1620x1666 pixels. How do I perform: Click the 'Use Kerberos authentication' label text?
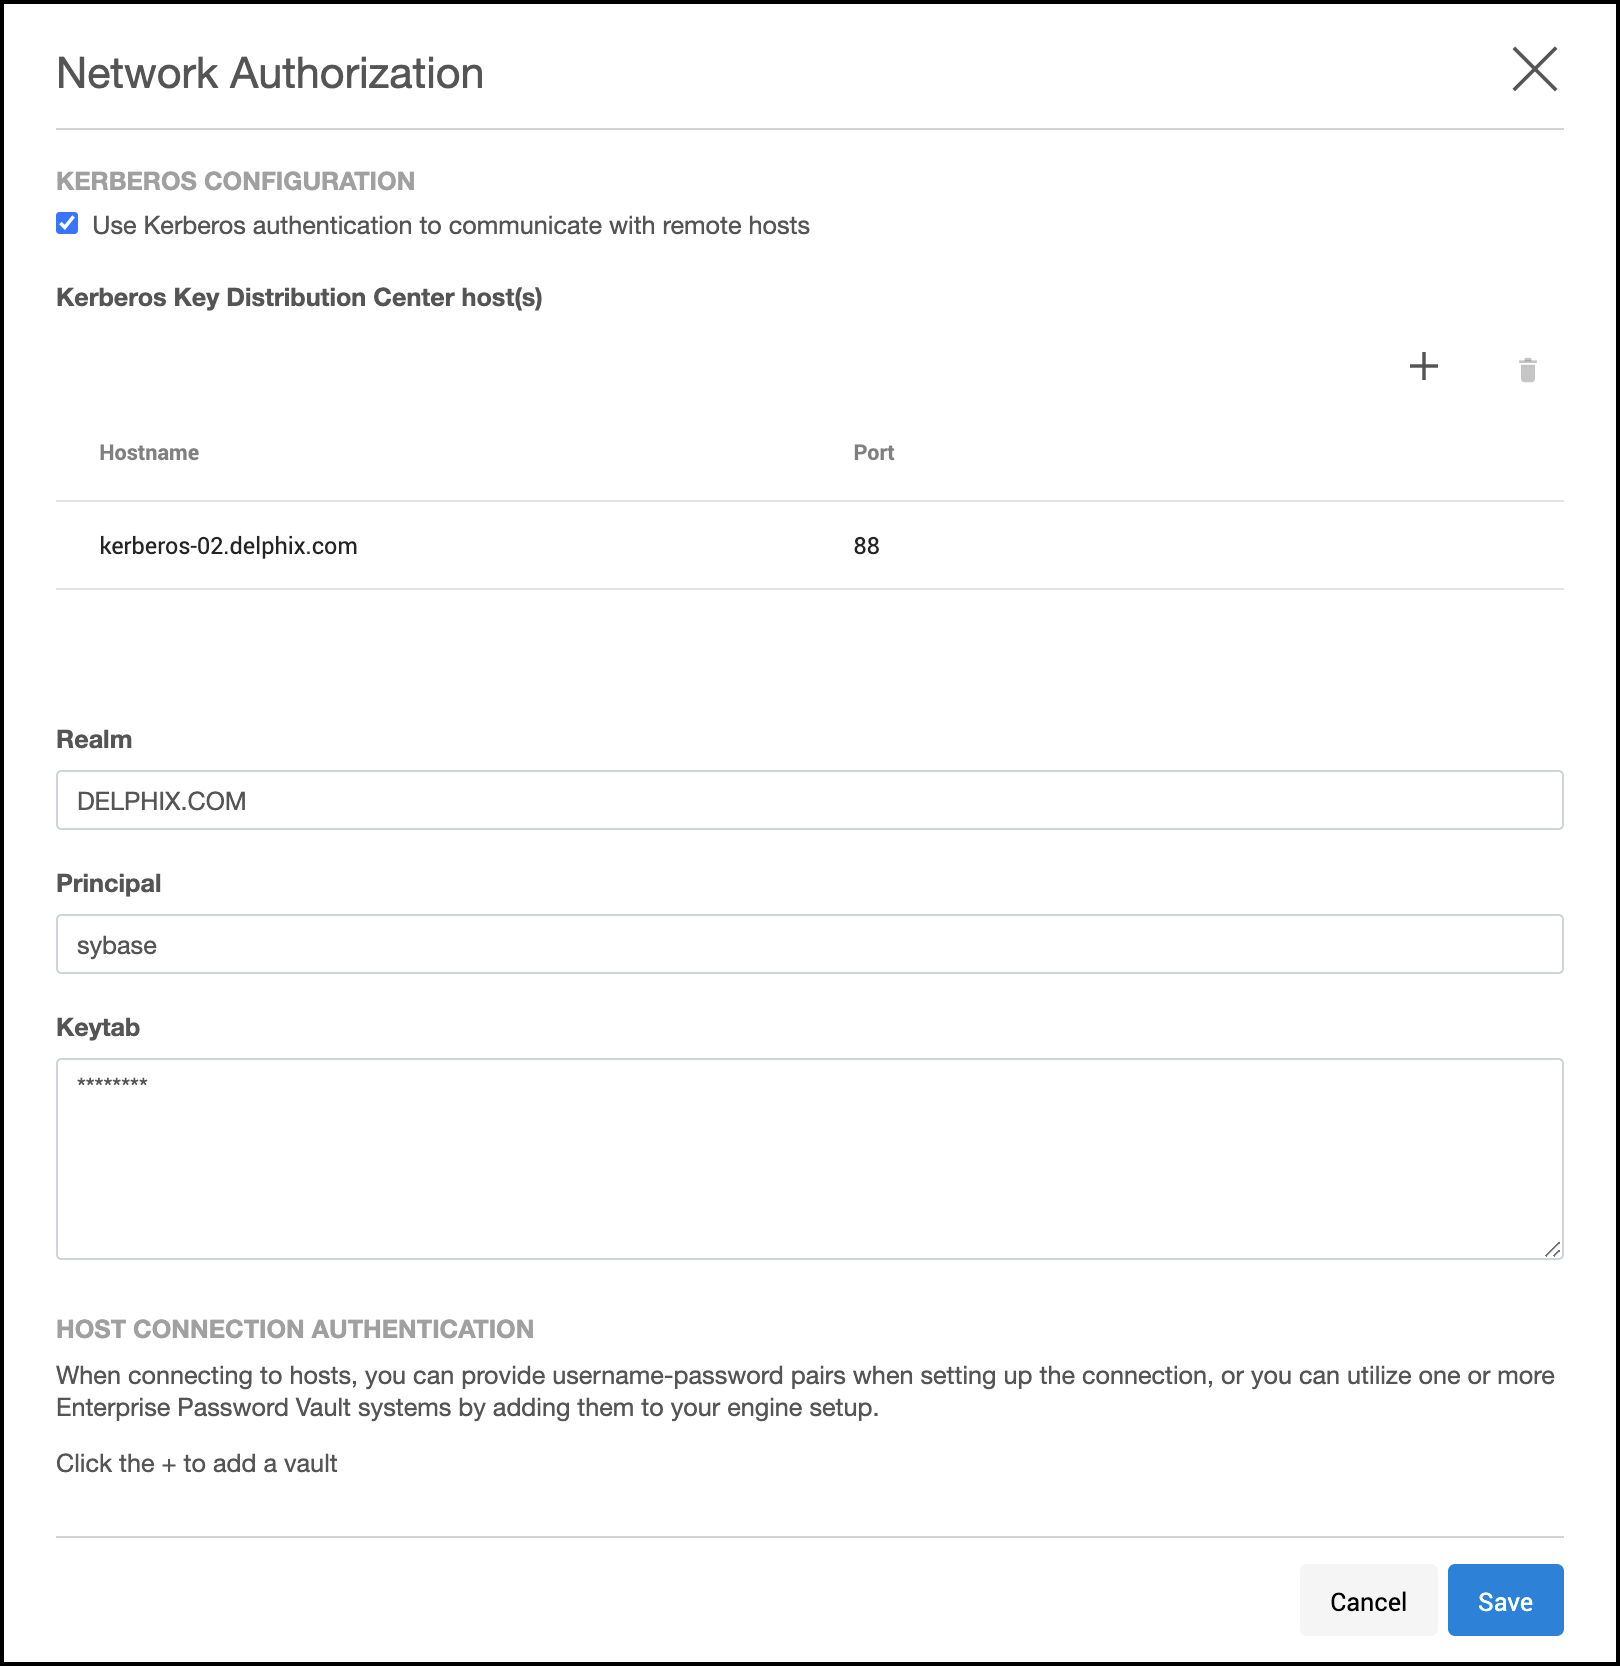[450, 226]
